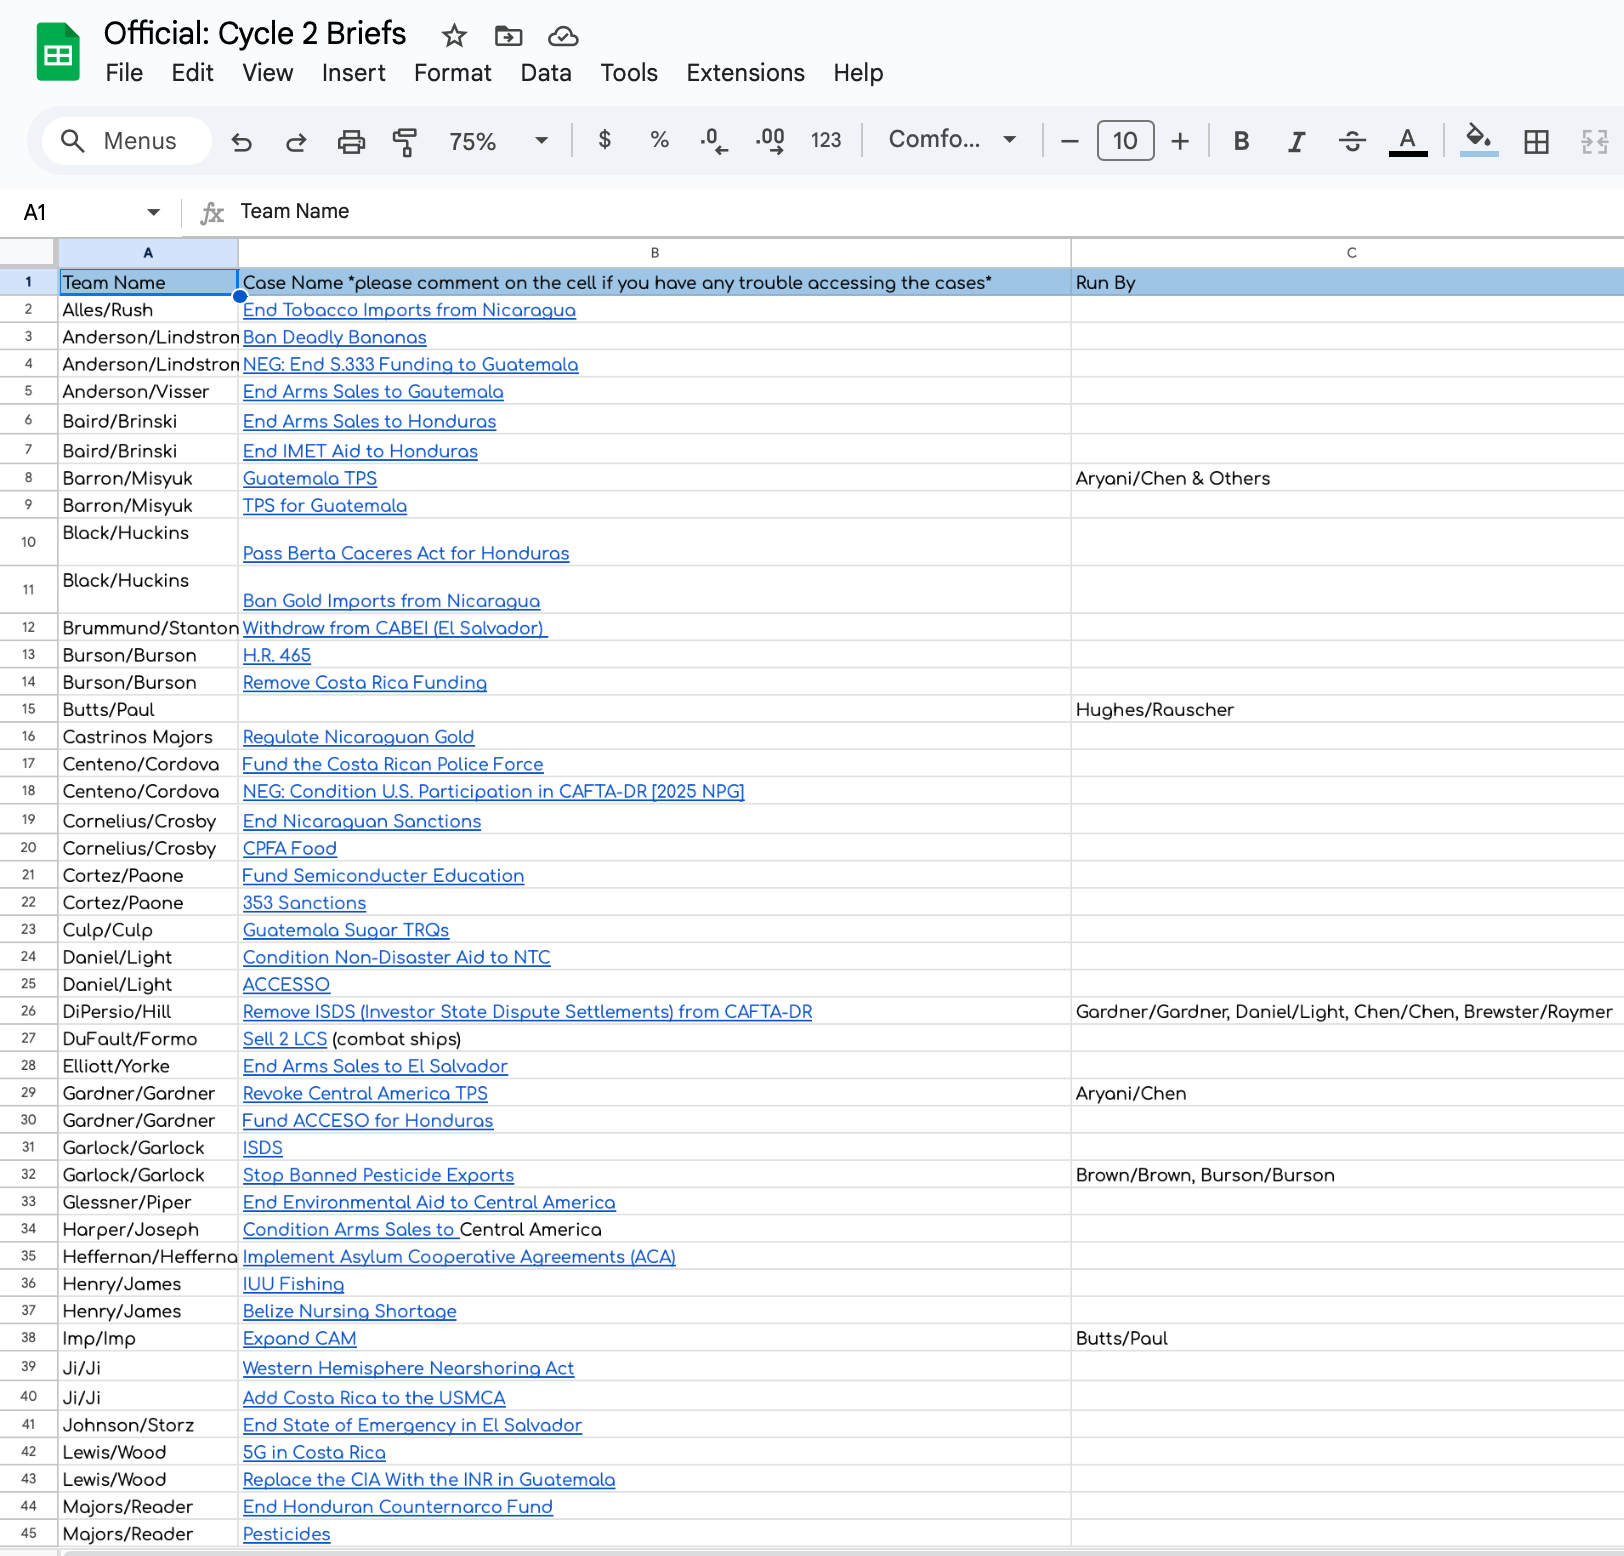Open the 123 more number formats menu
Screen dimensions: 1624x1556
click(x=826, y=140)
